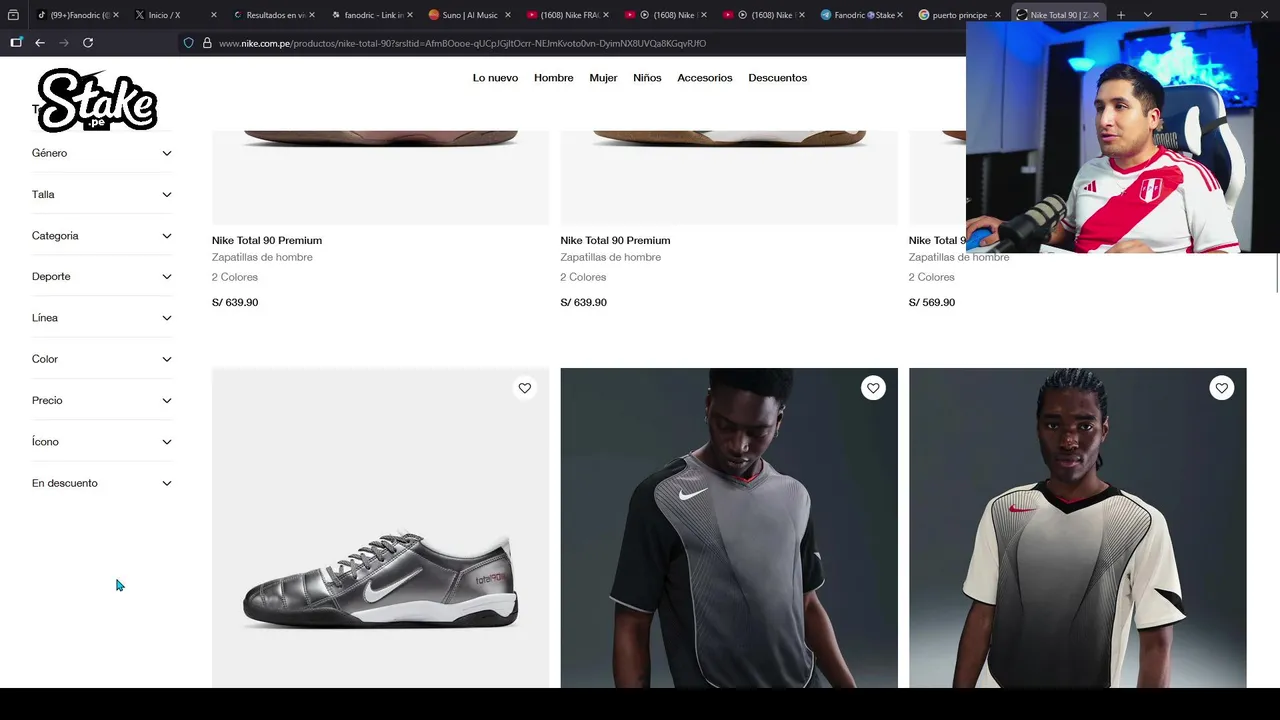1280x720 pixels.
Task: Expand the Deporte filter
Action: click(x=101, y=277)
